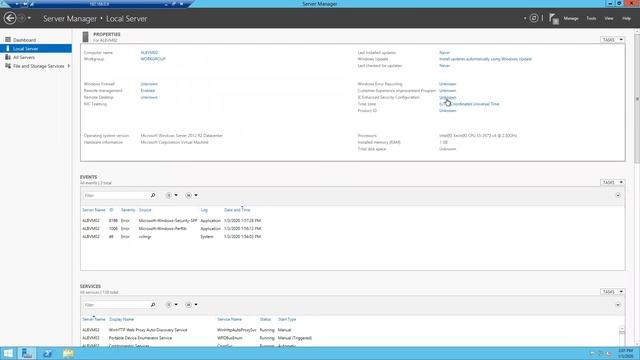Click Server Manager taskbar icon

coord(27,353)
